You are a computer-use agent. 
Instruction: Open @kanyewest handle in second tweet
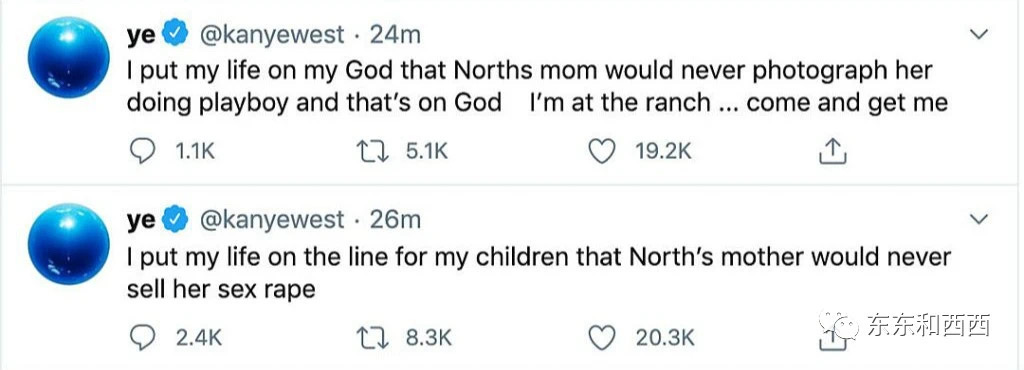[x=271, y=221]
